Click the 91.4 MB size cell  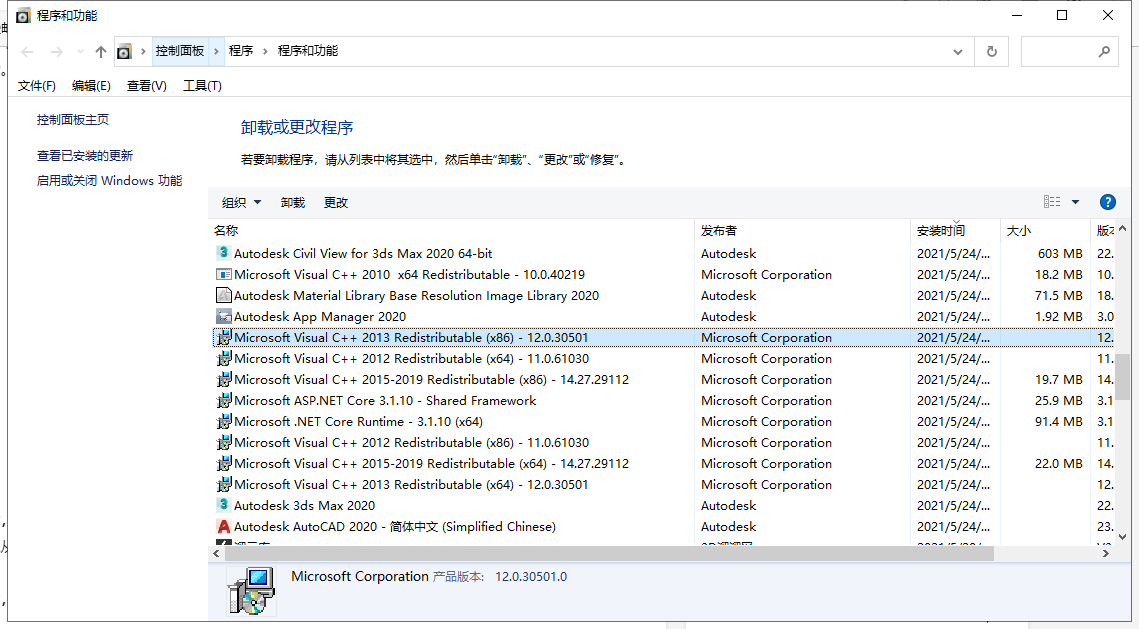click(x=1058, y=421)
